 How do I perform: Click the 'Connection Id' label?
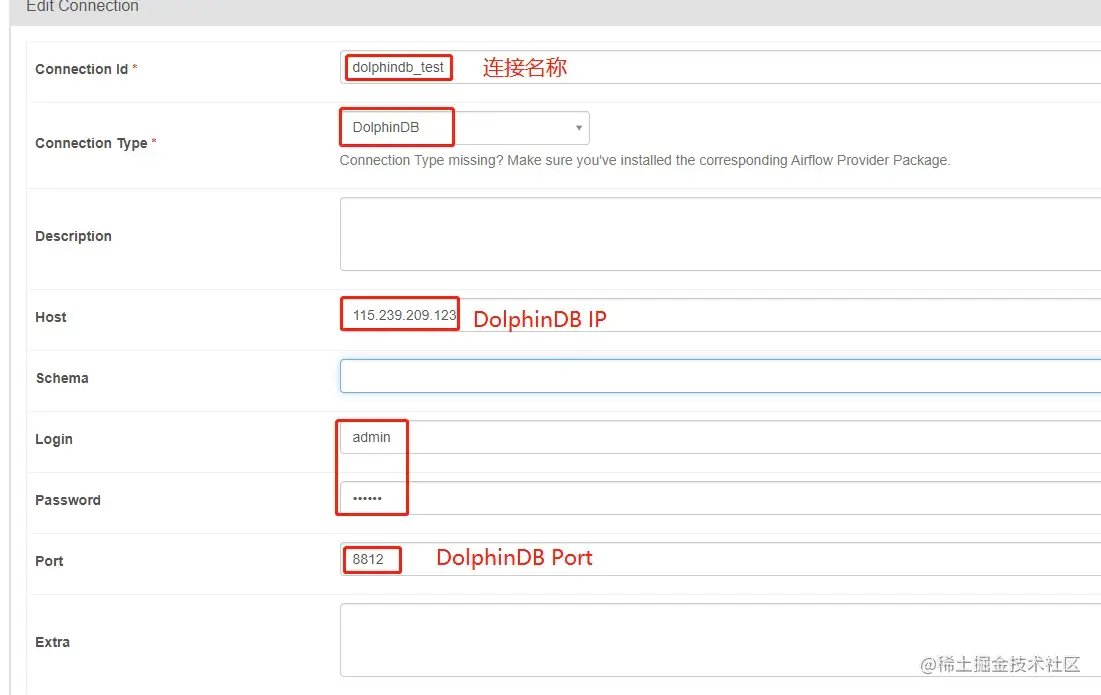[x=81, y=70]
